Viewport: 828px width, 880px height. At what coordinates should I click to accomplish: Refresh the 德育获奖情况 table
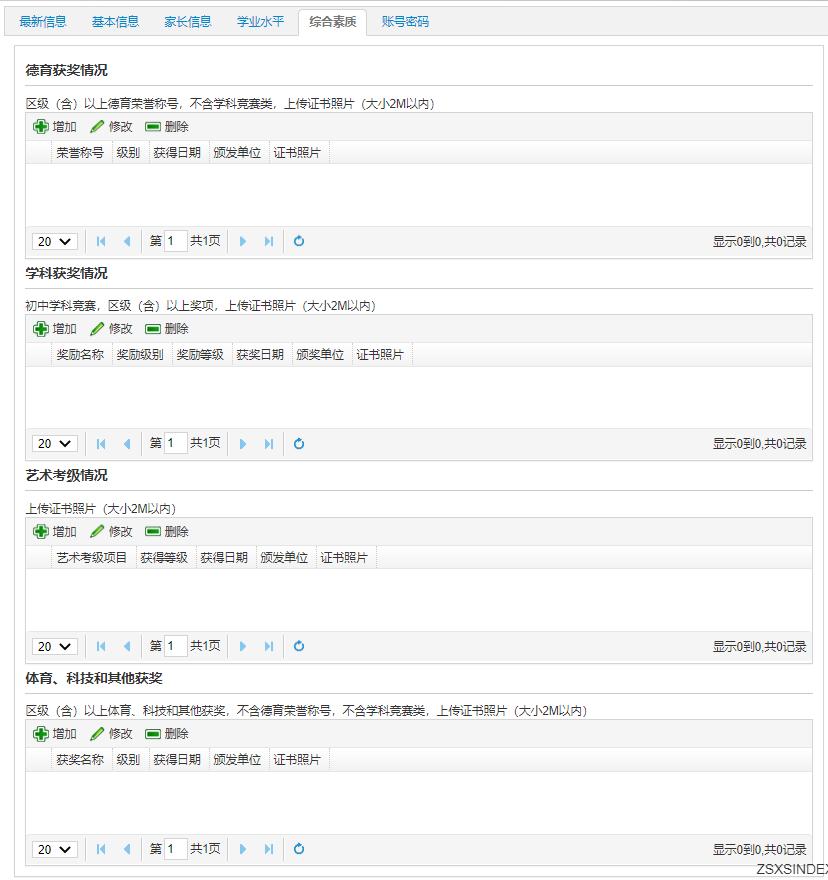point(298,241)
